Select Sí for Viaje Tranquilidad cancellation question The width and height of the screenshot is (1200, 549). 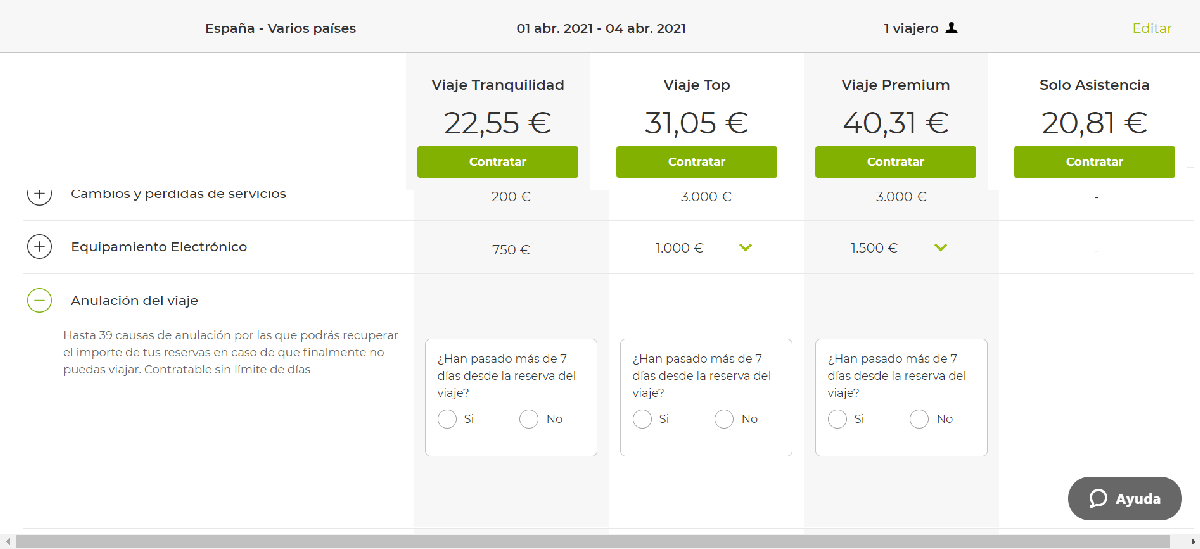pyautogui.click(x=448, y=419)
